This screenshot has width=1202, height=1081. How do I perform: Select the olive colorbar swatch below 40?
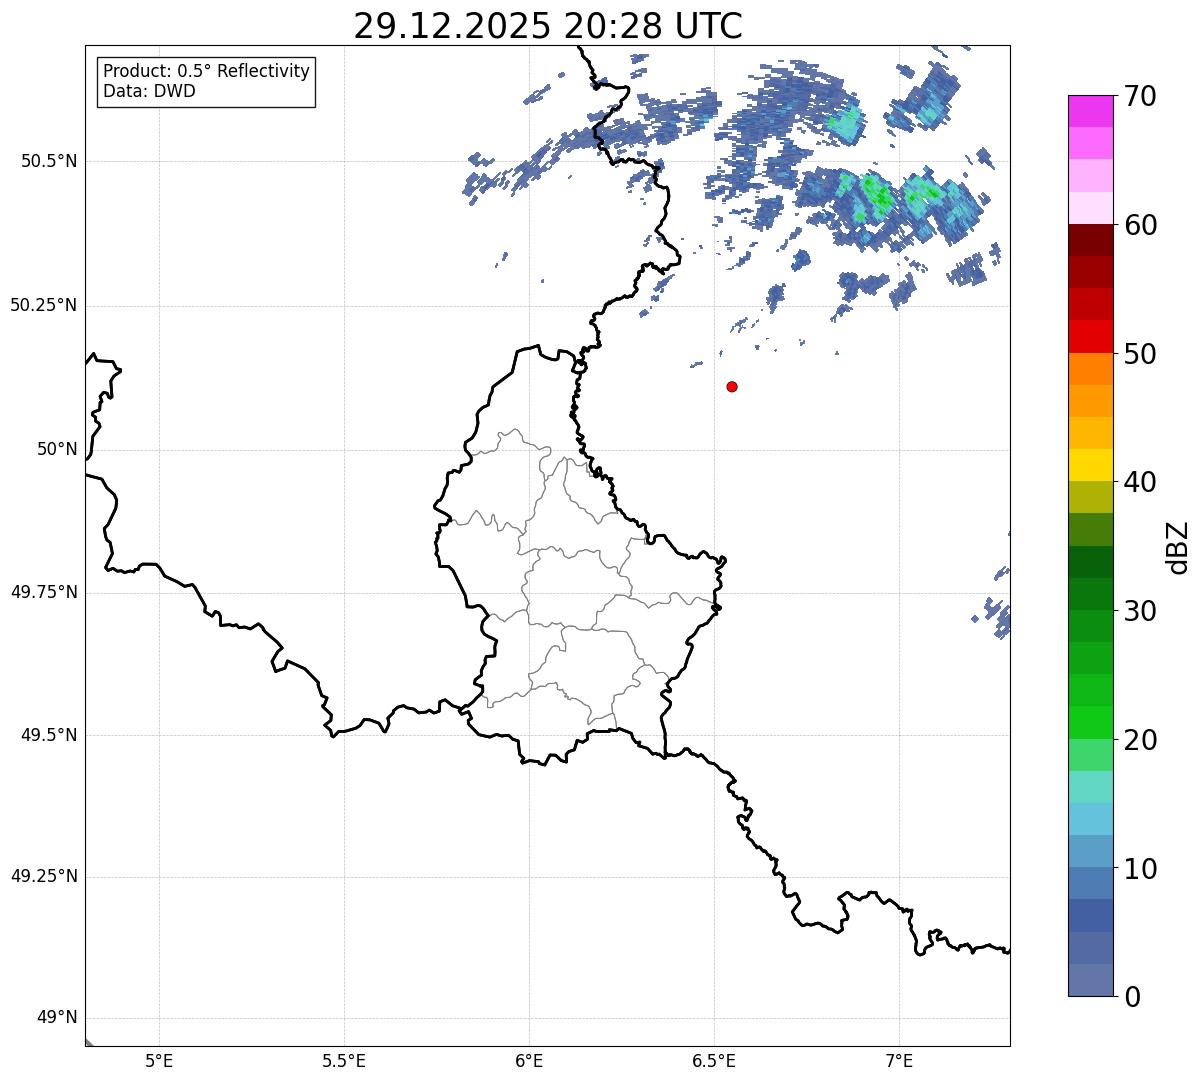tap(1091, 497)
